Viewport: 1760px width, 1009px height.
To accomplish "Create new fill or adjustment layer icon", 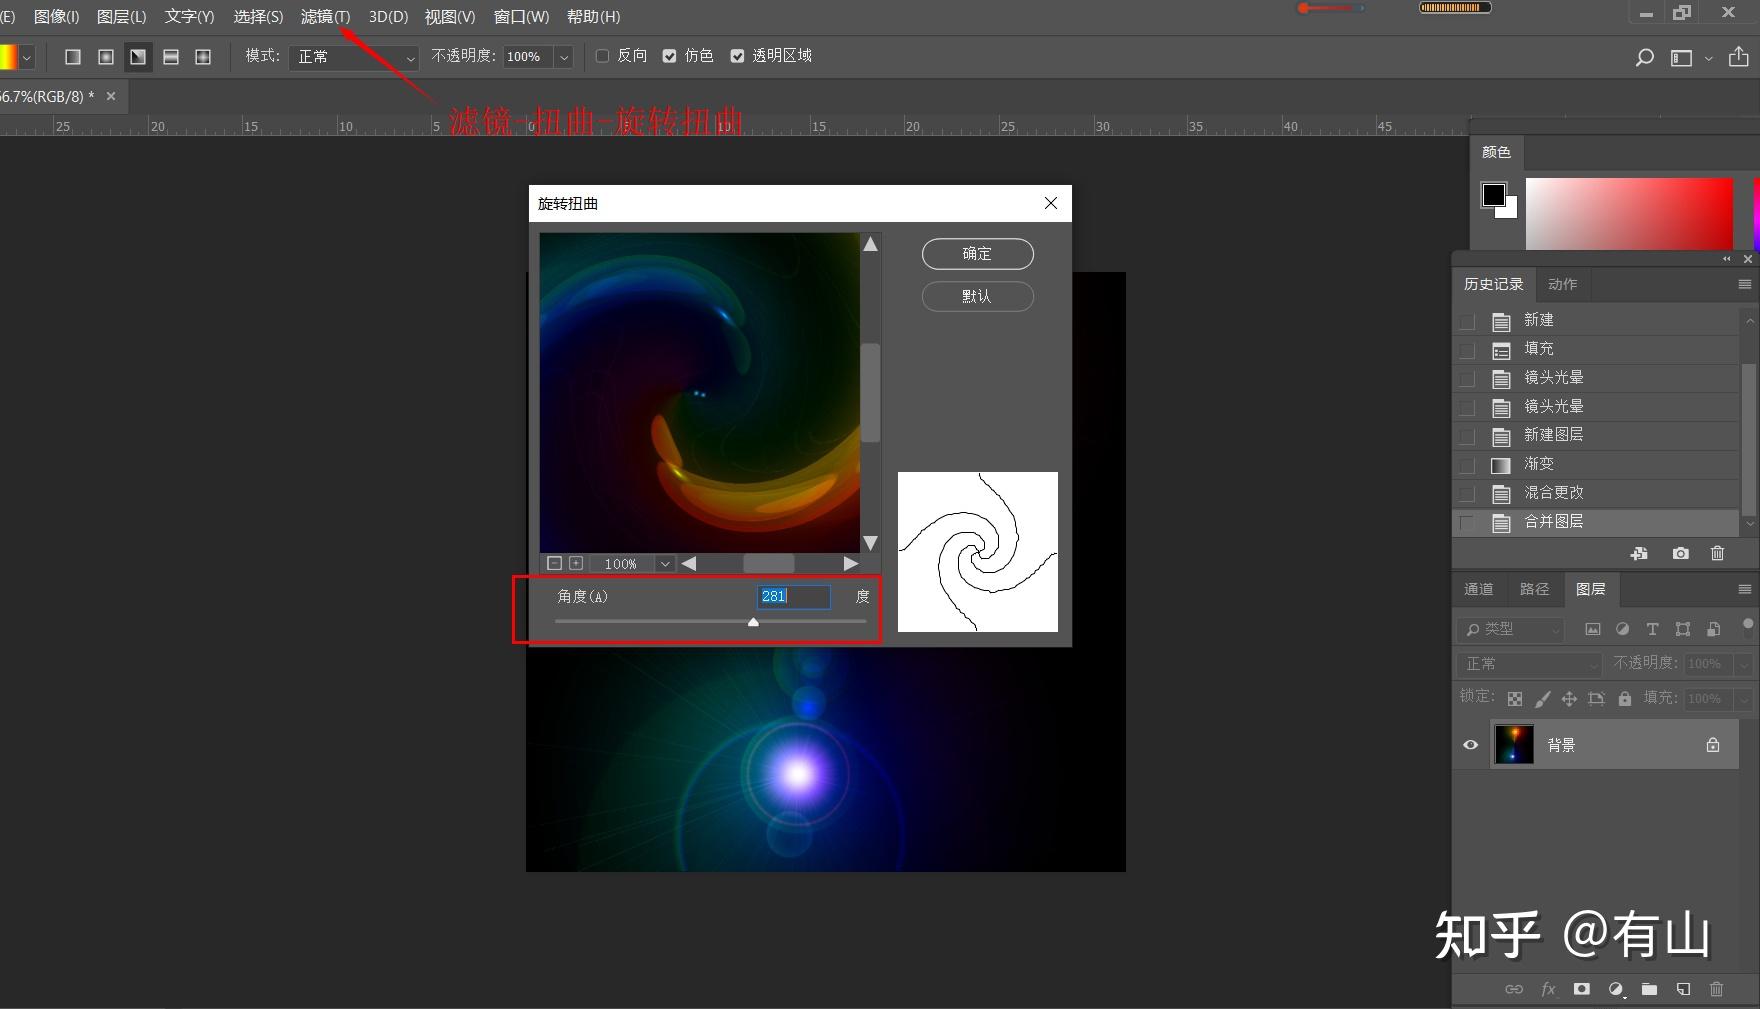I will [x=1616, y=989].
